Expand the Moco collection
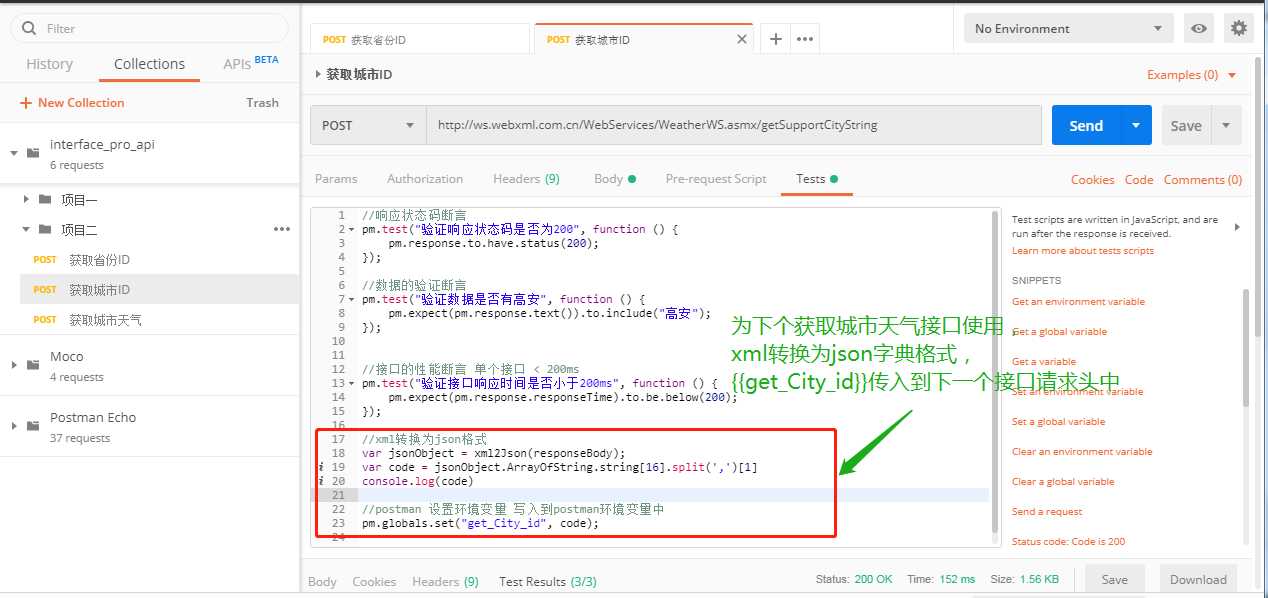Viewport: 1268px width, 598px height. 14,365
